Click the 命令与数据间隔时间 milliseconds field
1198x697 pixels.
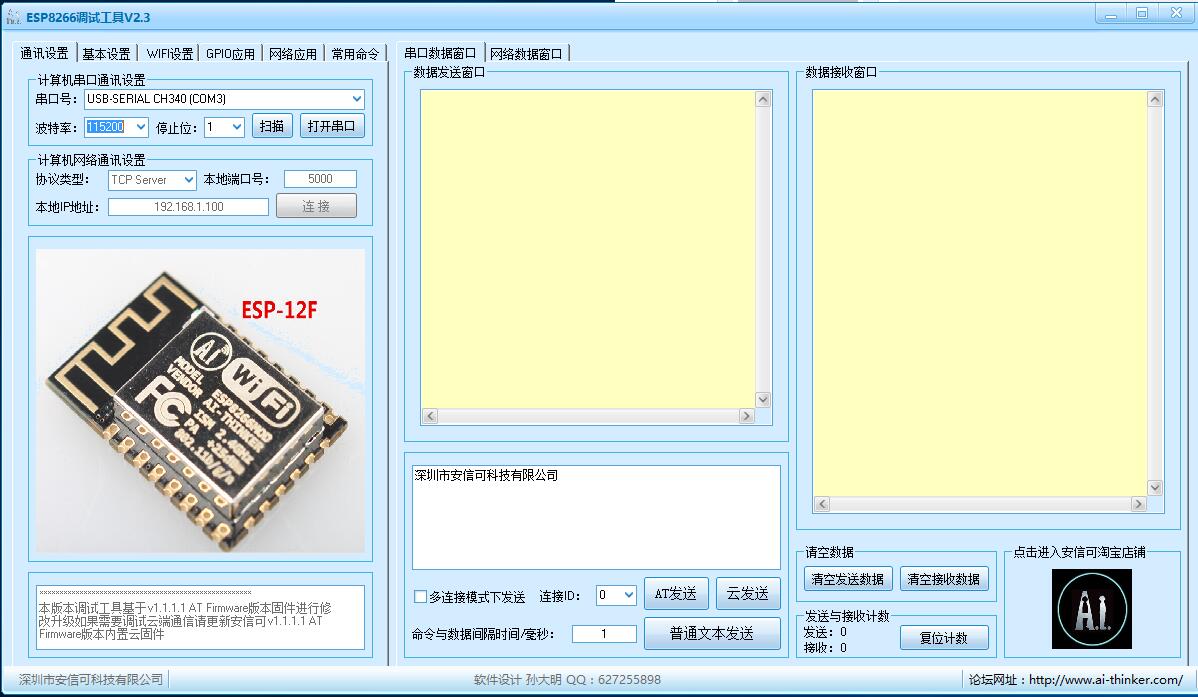[604, 634]
